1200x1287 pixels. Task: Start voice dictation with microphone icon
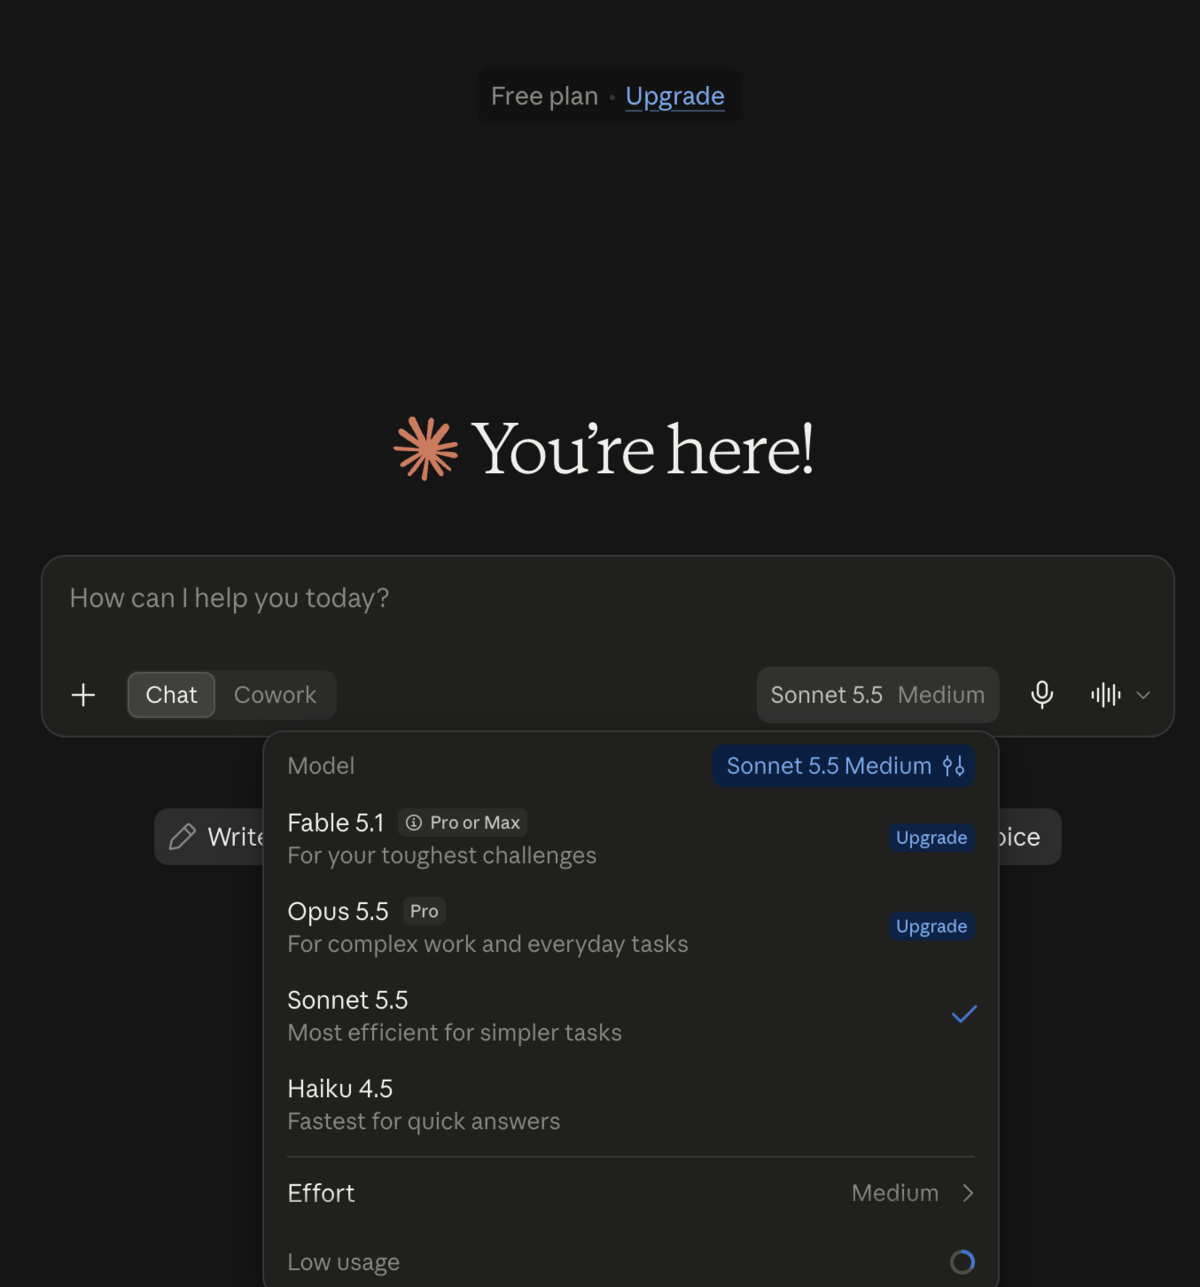(1042, 695)
